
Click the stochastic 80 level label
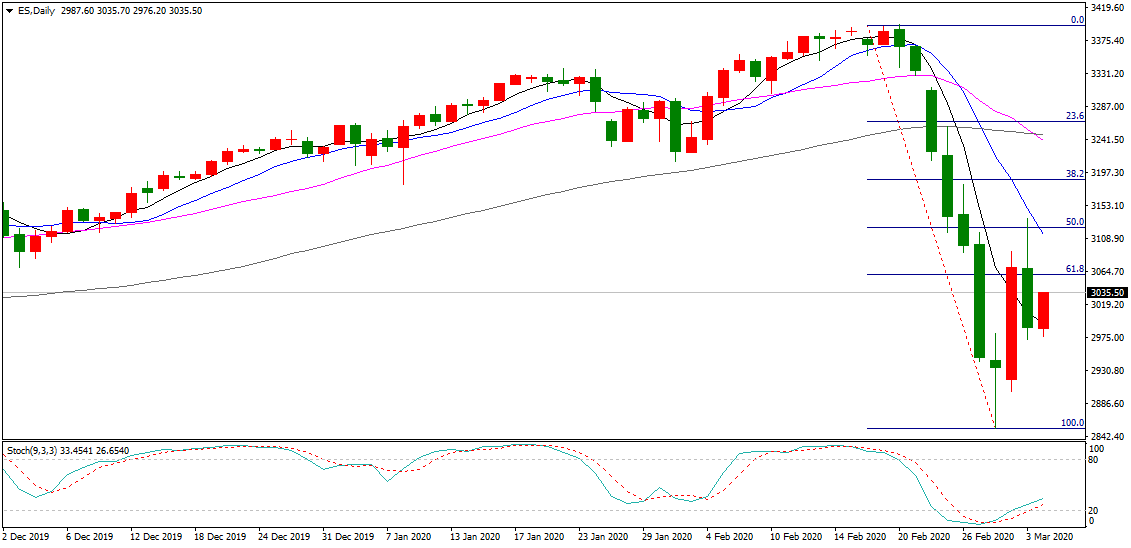1096,460
